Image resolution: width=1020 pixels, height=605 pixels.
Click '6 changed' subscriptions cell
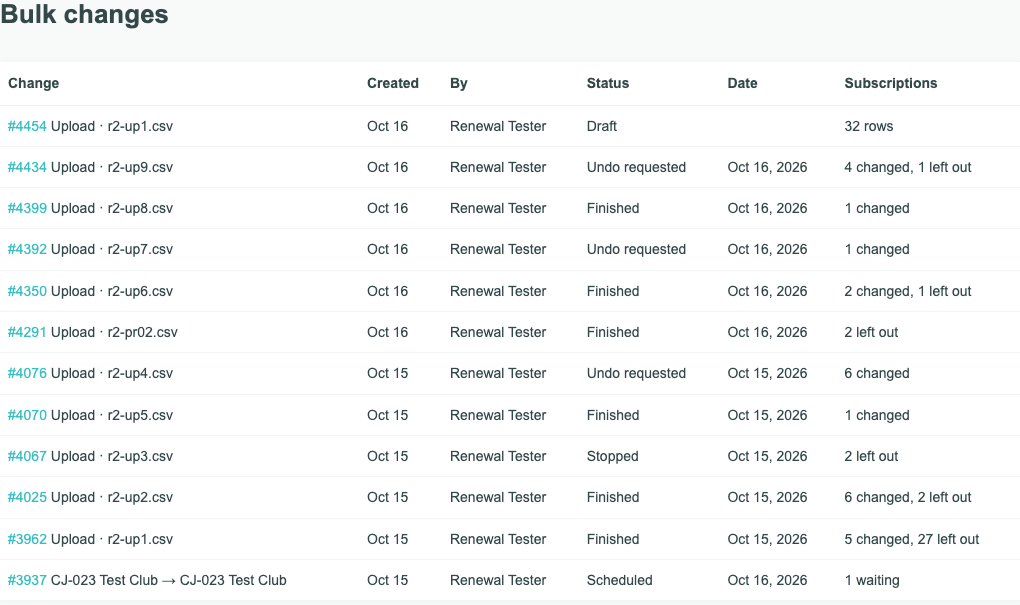click(x=877, y=373)
